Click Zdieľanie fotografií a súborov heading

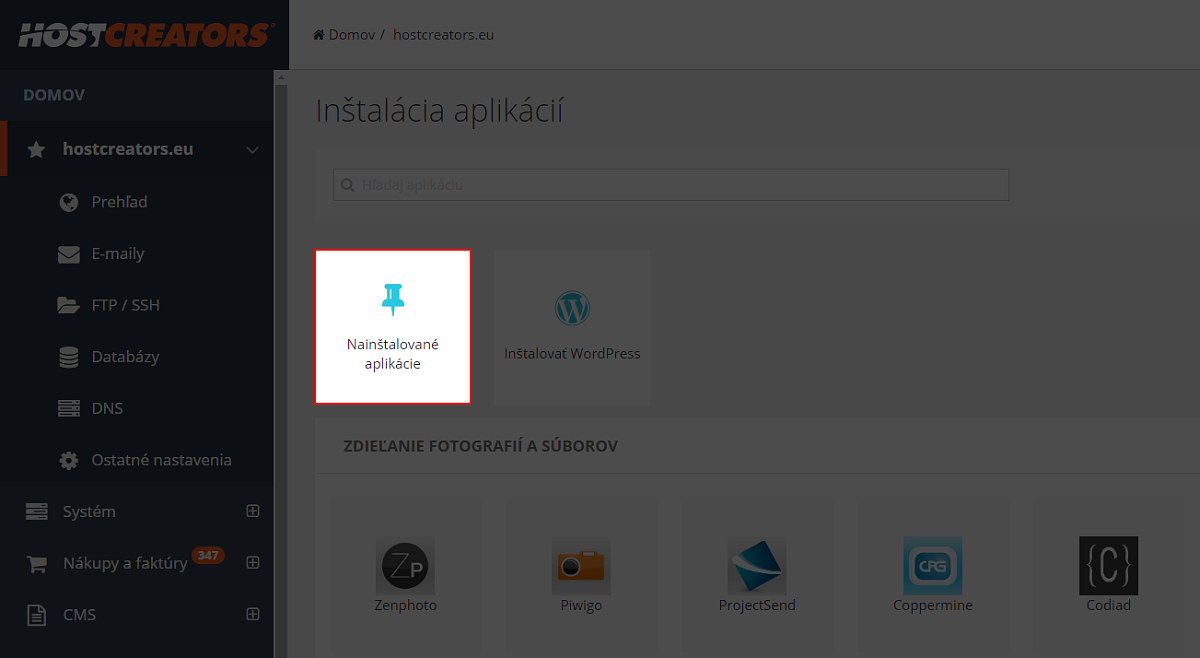coord(480,446)
